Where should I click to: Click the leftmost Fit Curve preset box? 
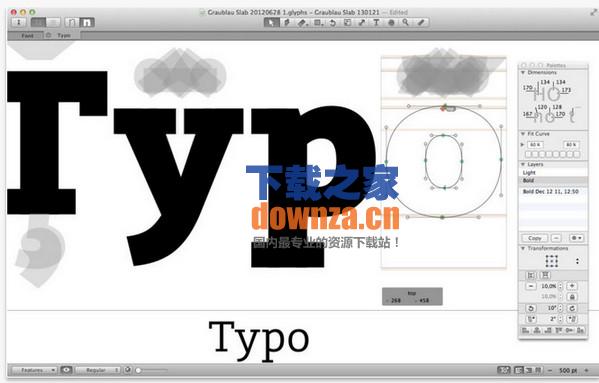click(x=528, y=154)
